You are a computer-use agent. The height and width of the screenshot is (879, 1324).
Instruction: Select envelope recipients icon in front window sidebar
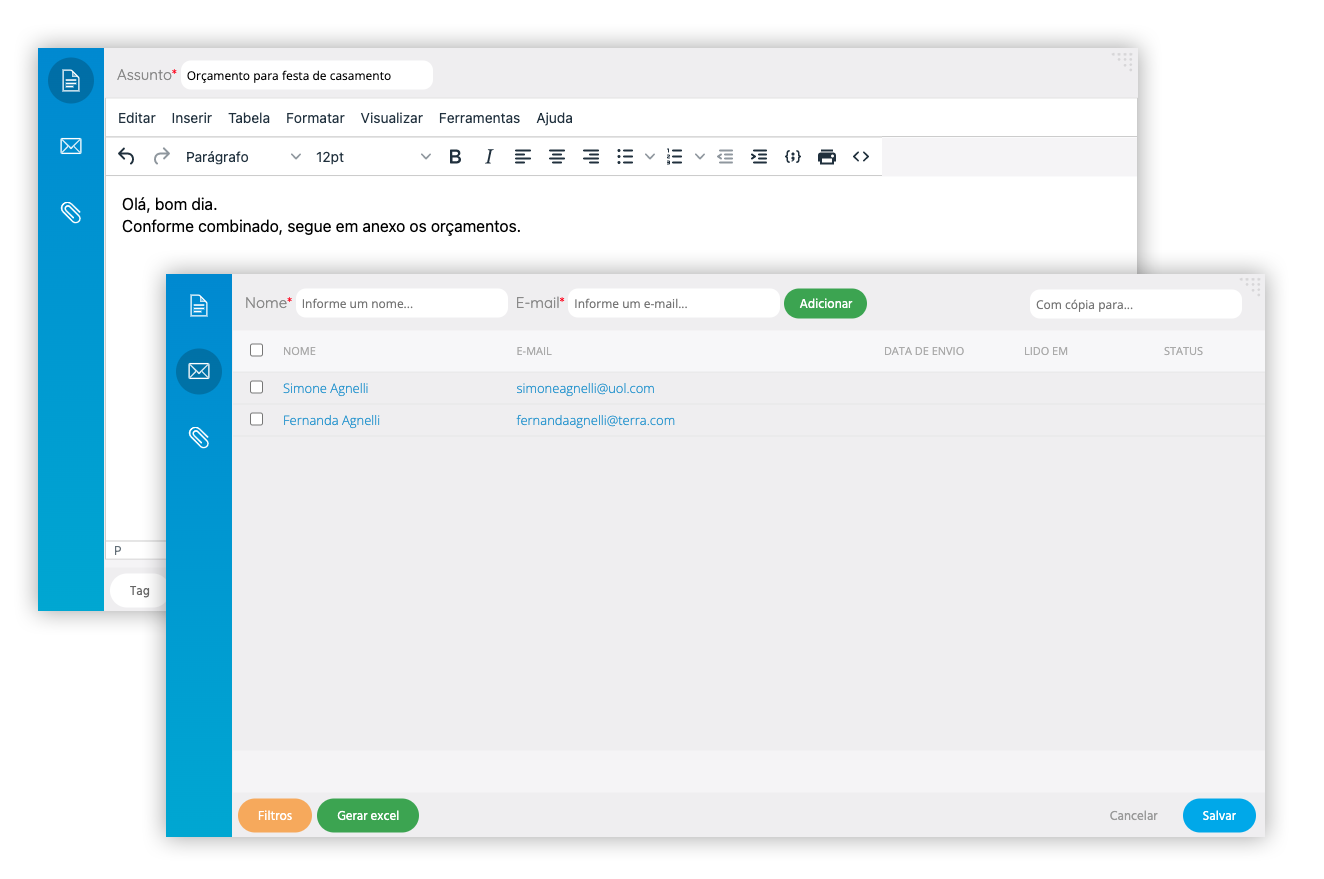coord(199,371)
